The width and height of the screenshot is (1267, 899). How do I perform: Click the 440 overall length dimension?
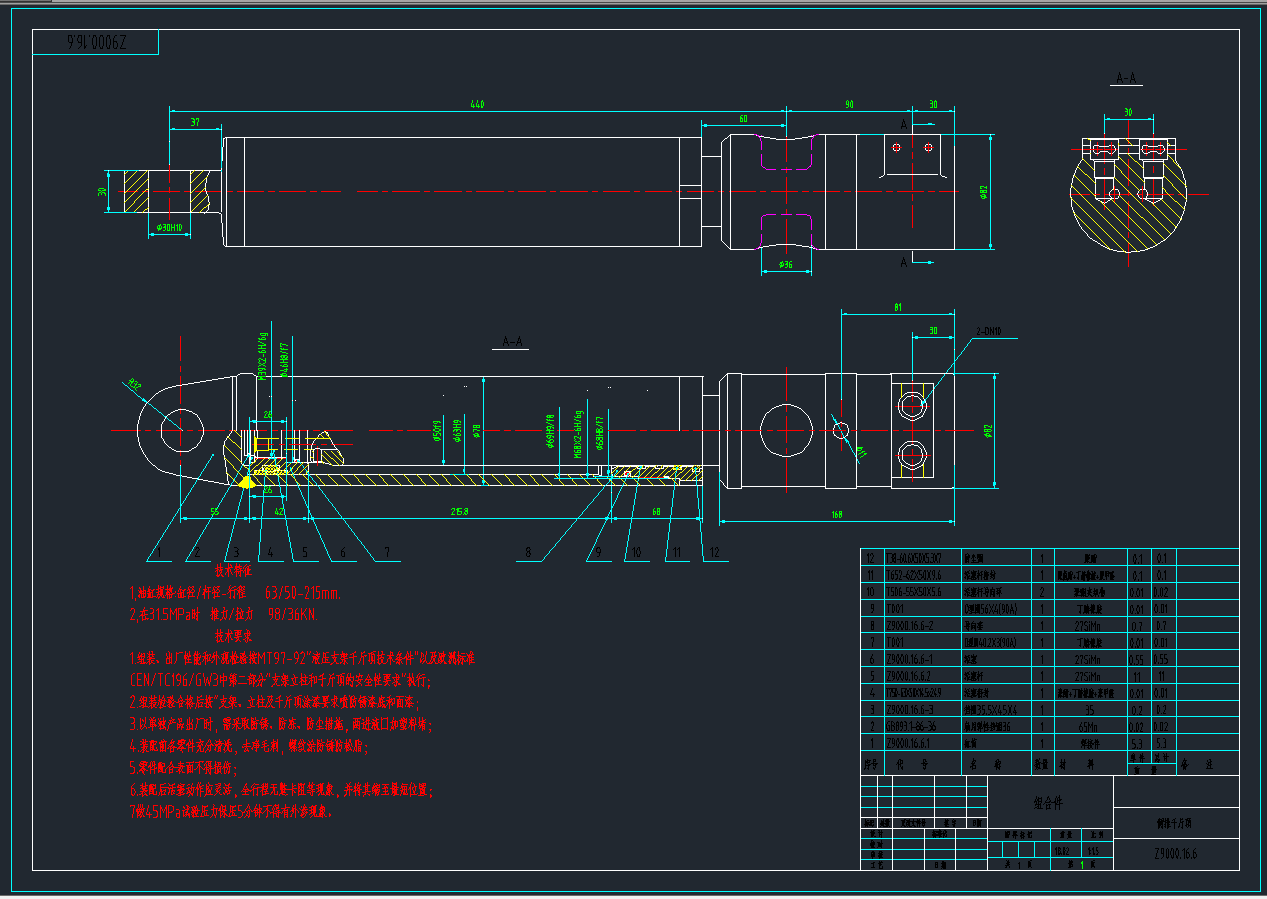[478, 104]
